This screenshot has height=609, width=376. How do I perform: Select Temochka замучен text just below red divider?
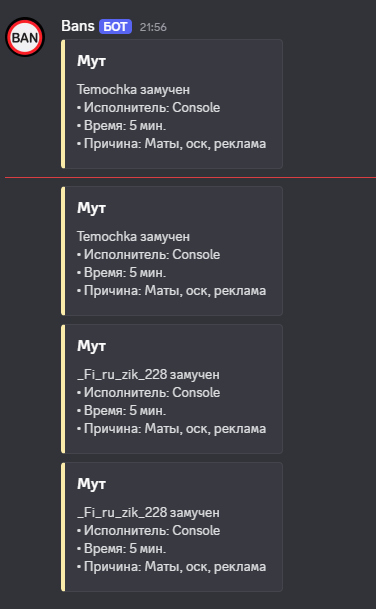133,236
